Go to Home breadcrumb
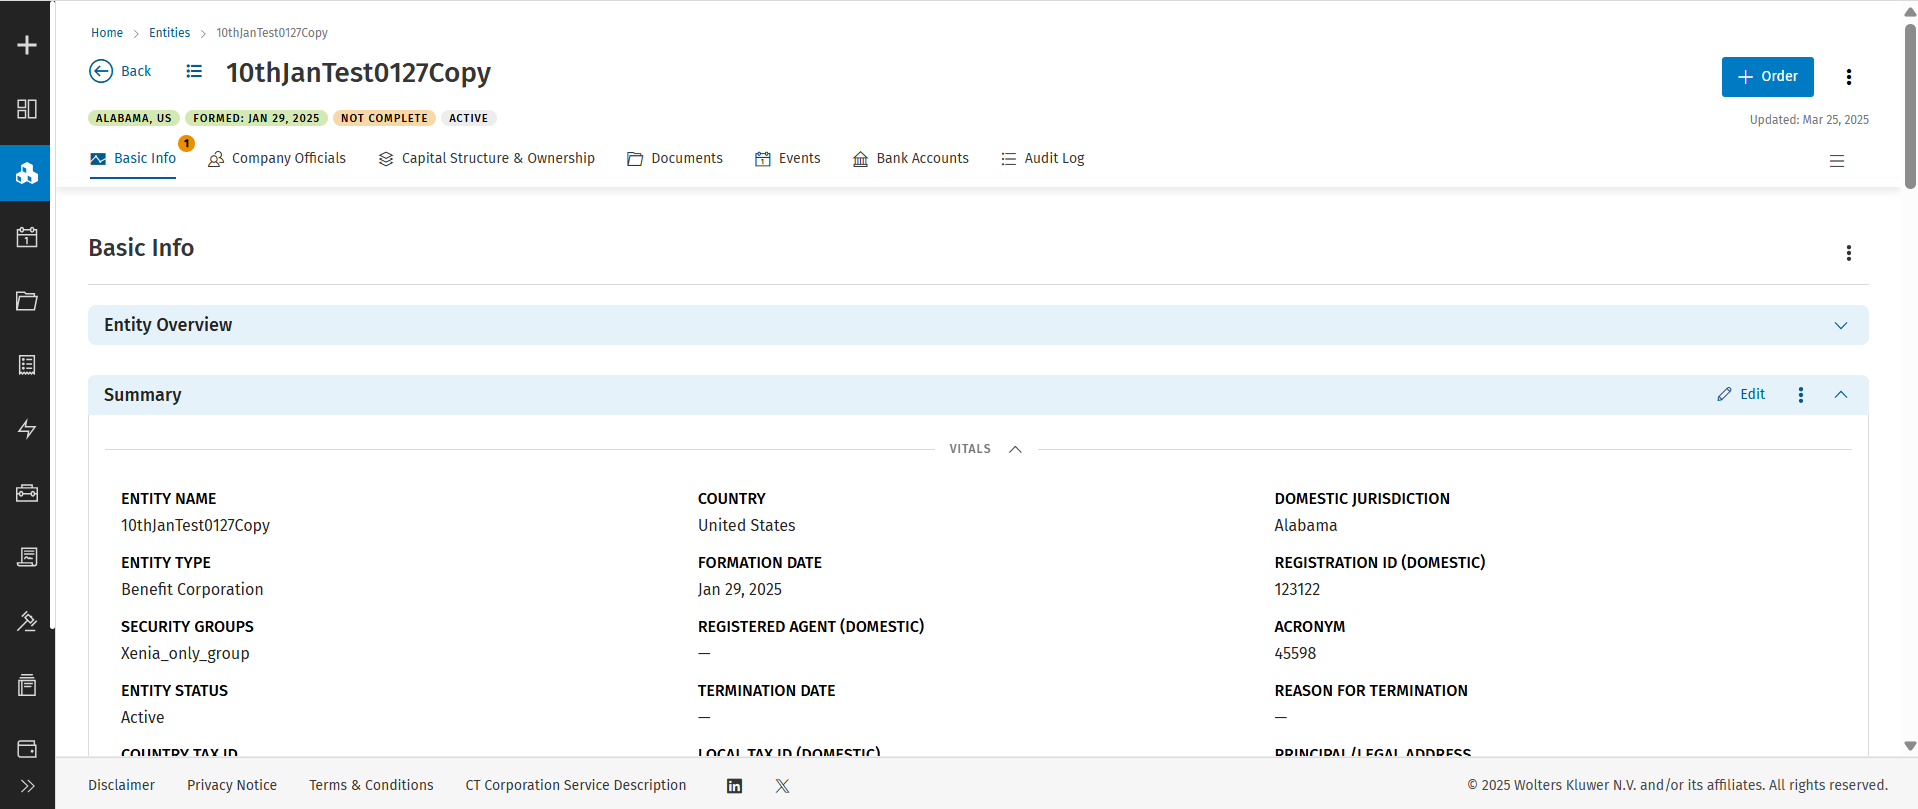The height and width of the screenshot is (809, 1918). (107, 33)
